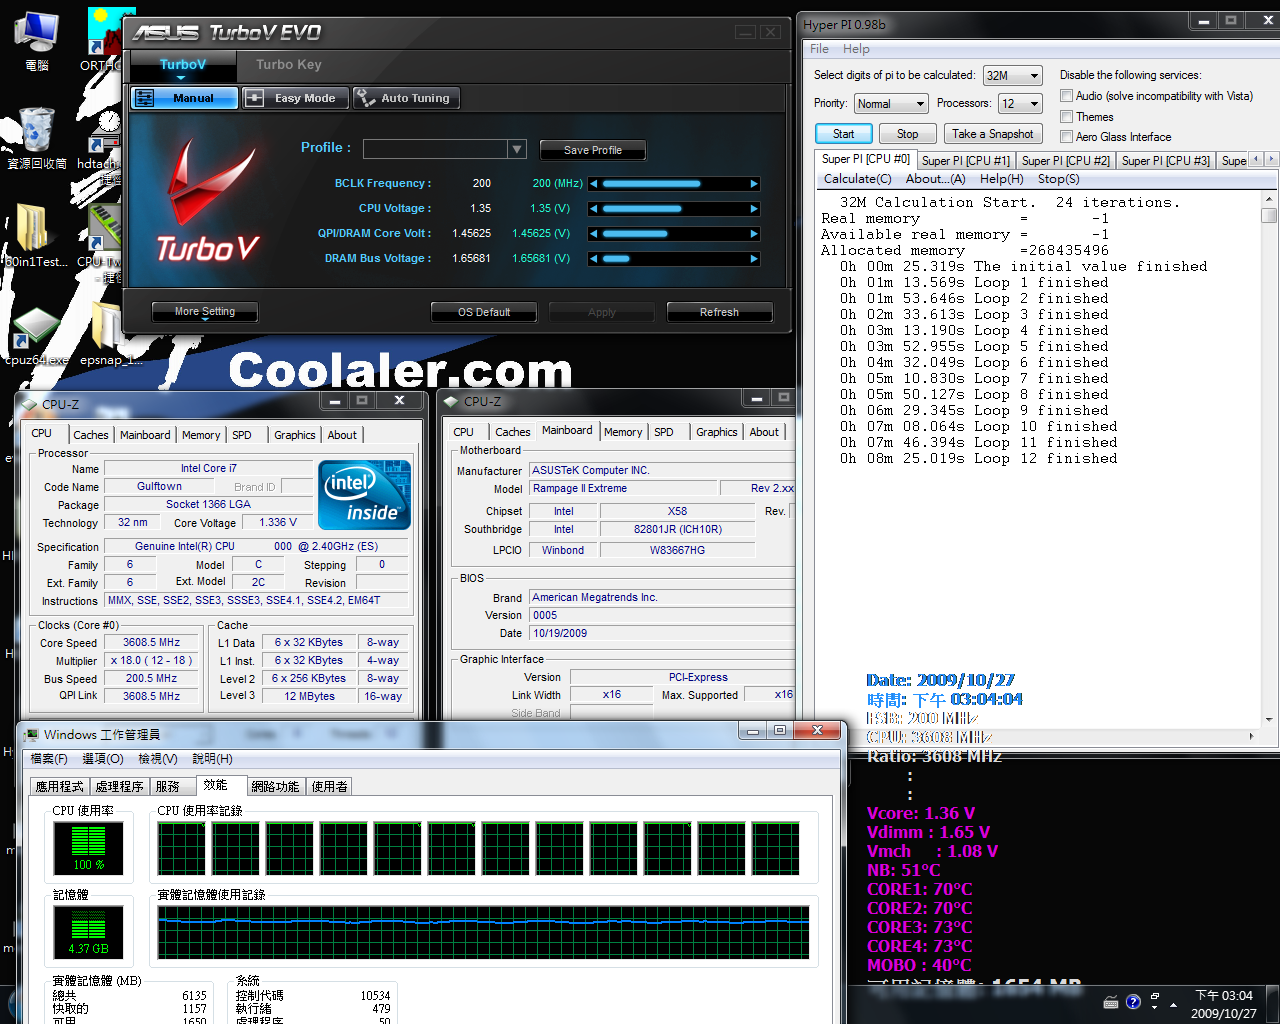The image size is (1280, 1024).
Task: Click the BCLK Frequency slider
Action: (674, 184)
